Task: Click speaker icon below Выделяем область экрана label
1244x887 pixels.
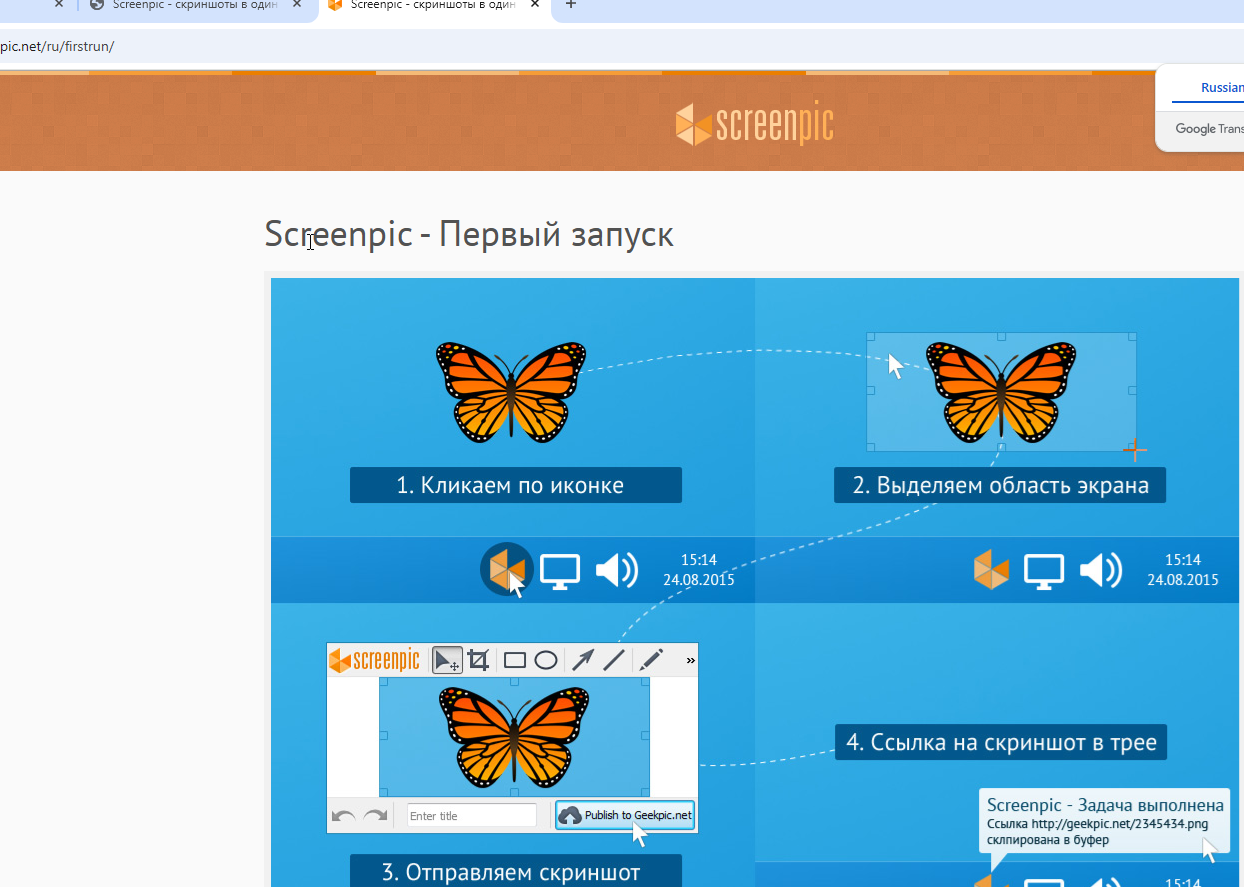Action: pyautogui.click(x=1100, y=571)
